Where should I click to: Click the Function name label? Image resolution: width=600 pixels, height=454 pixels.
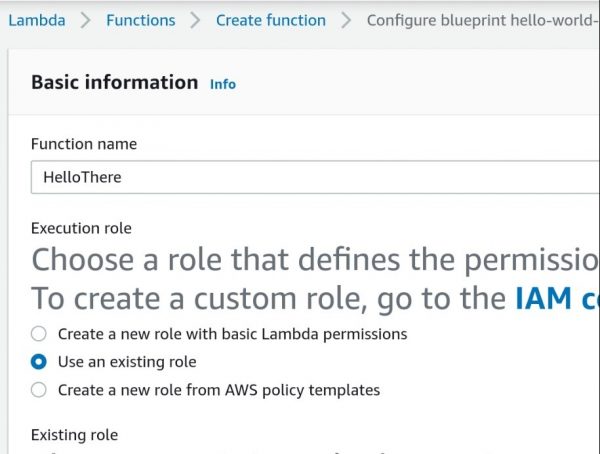[84, 144]
